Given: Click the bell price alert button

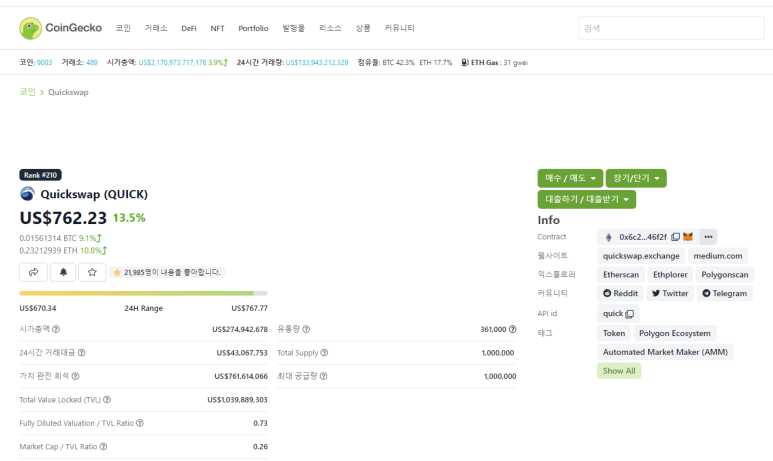Looking at the screenshot, I should click(63, 272).
